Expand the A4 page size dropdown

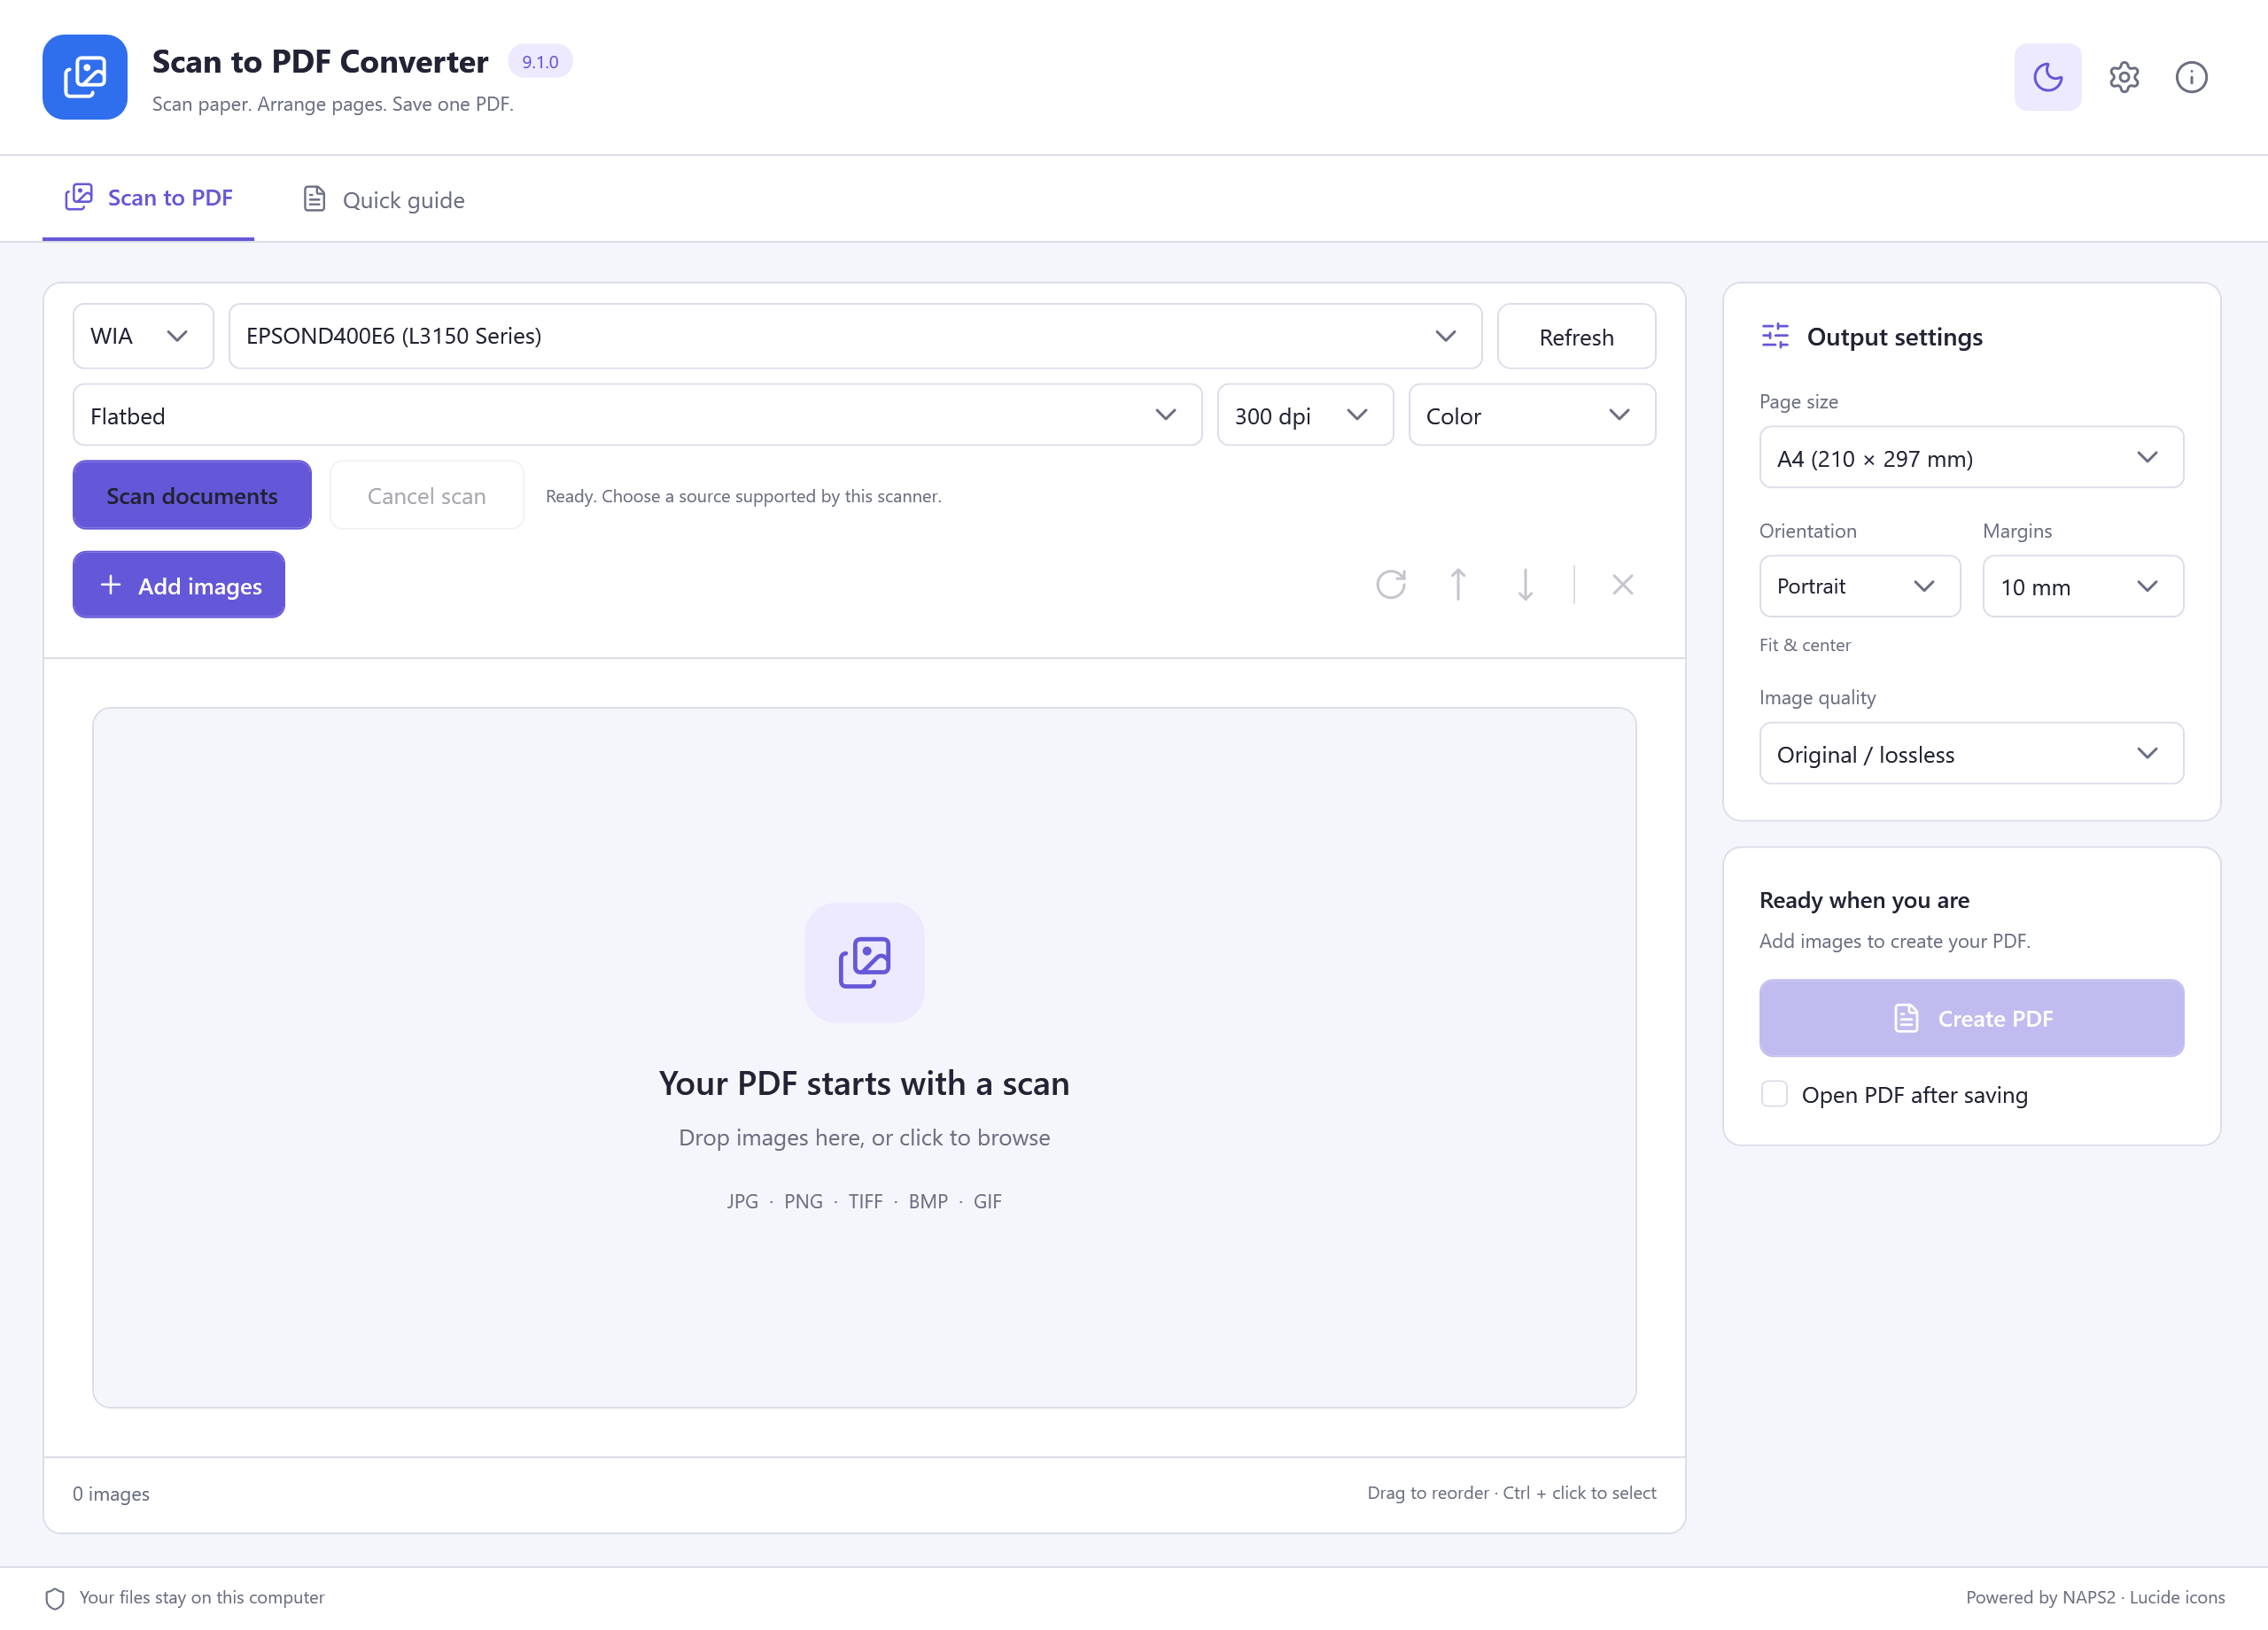(x=1971, y=458)
